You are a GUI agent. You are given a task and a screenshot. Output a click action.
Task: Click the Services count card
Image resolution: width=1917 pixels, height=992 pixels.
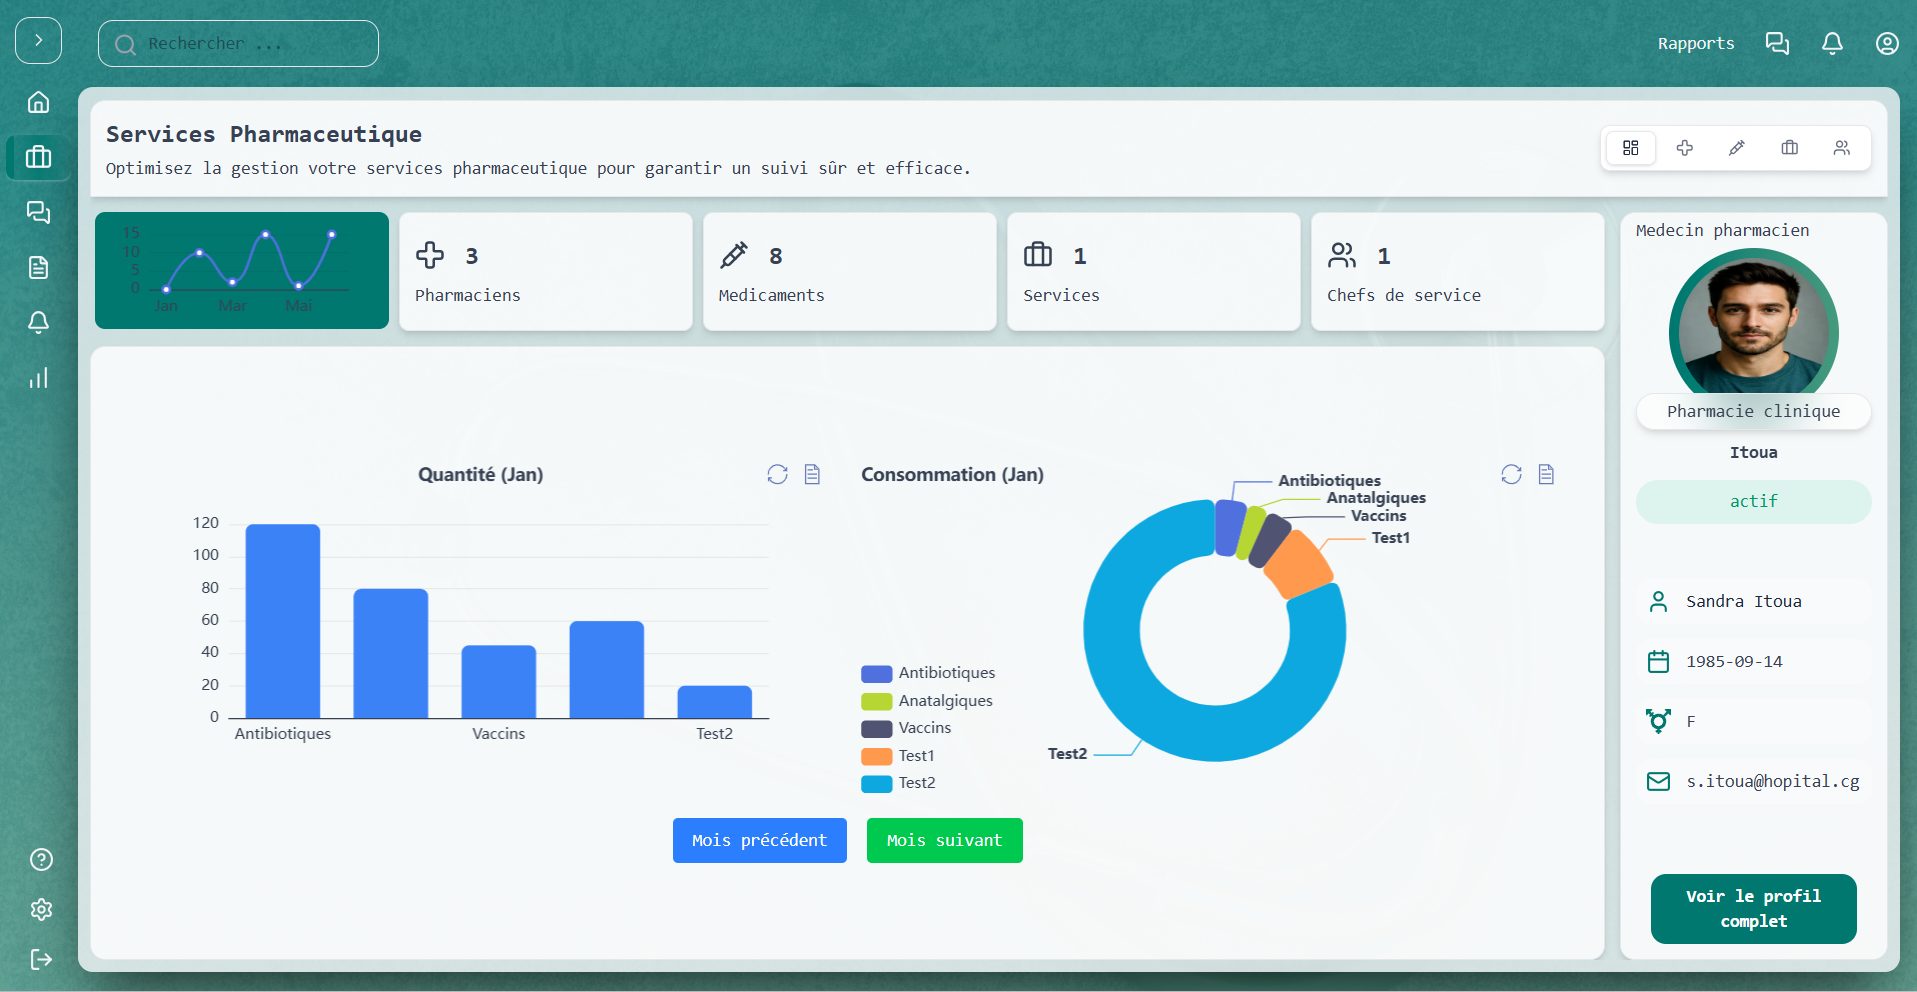(x=1154, y=271)
